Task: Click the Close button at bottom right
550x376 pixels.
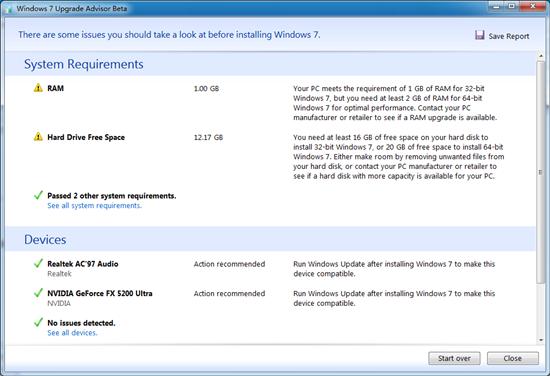Action: [x=512, y=358]
